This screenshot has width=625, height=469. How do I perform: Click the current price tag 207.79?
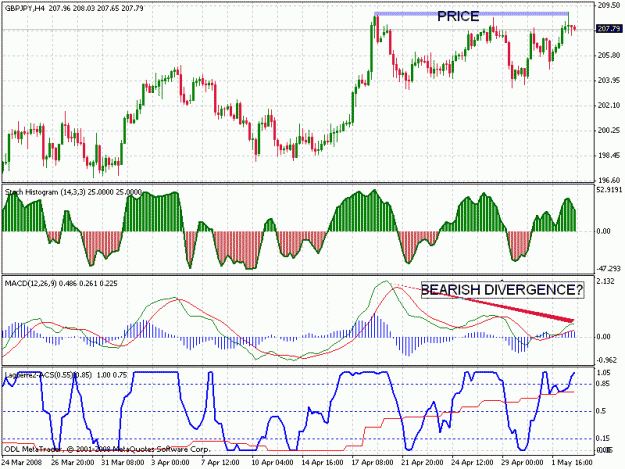click(609, 29)
